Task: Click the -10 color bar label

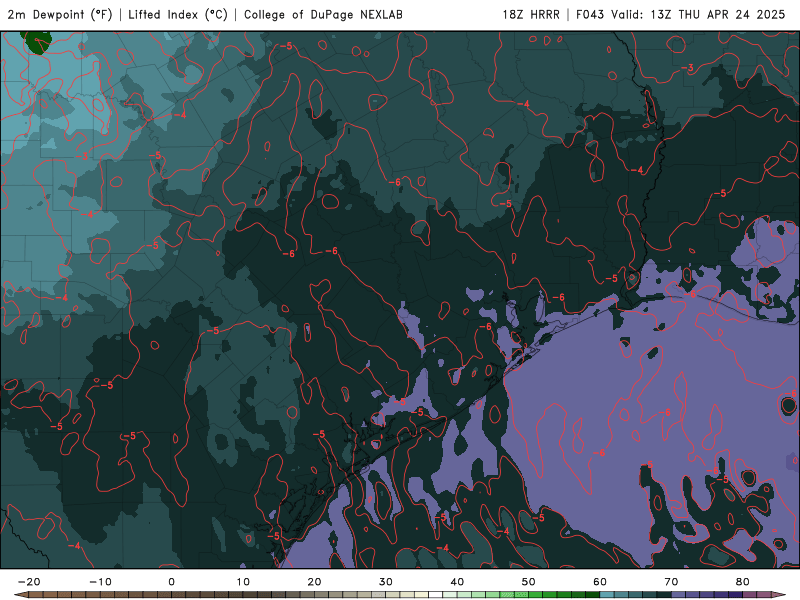Action: coord(100,582)
